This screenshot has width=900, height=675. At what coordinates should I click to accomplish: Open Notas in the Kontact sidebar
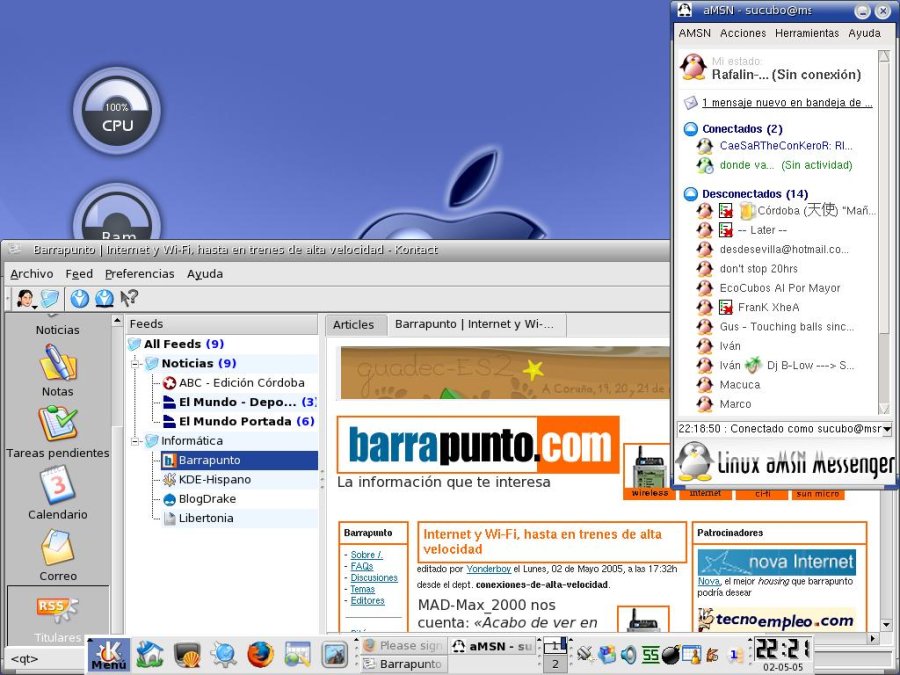(x=57, y=370)
